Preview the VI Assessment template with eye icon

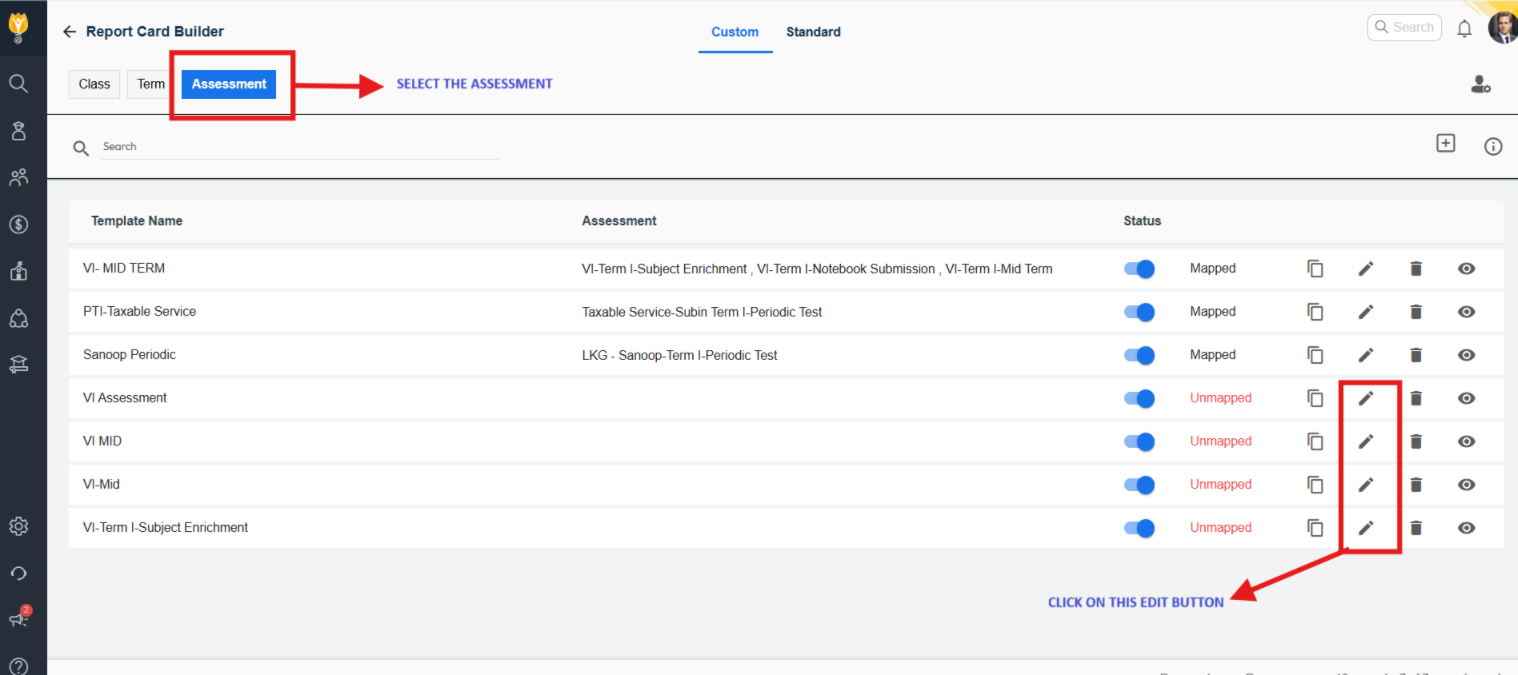click(1466, 398)
